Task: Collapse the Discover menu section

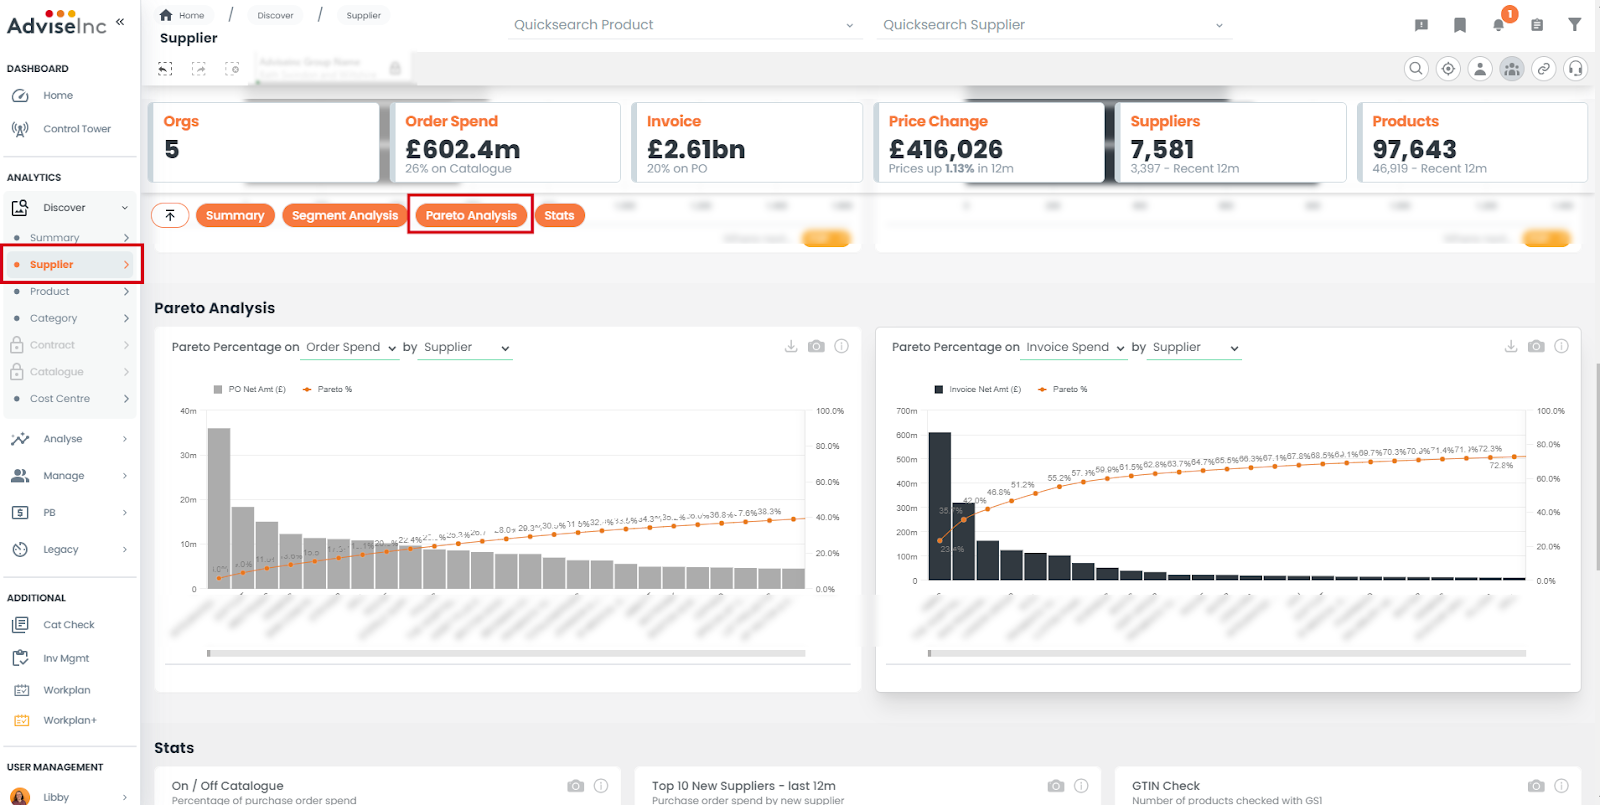Action: pos(70,208)
